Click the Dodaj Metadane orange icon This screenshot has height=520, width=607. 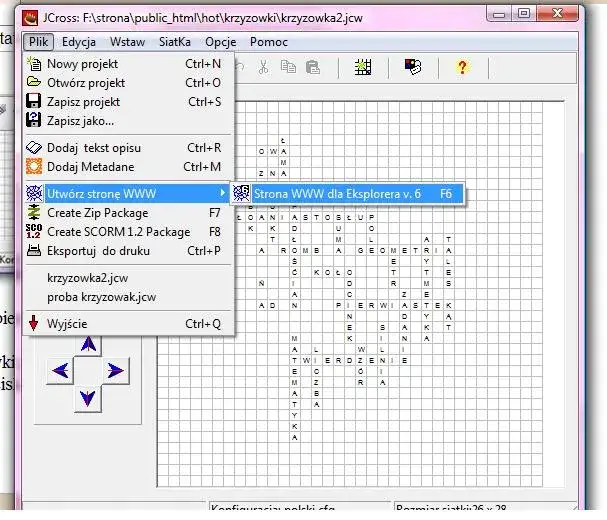(x=34, y=166)
